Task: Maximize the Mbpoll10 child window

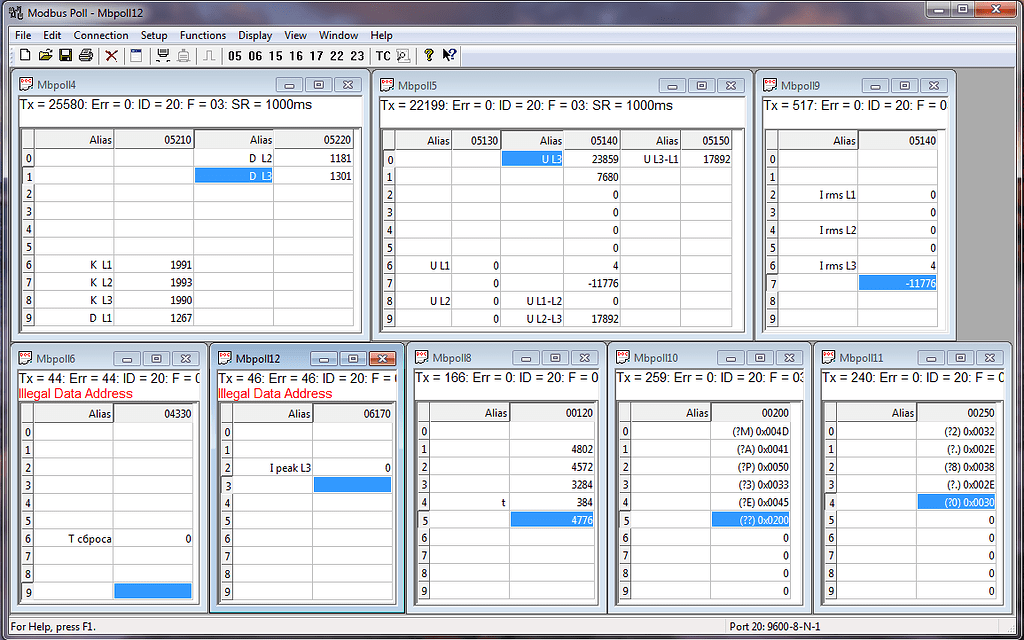Action: pyautogui.click(x=760, y=358)
